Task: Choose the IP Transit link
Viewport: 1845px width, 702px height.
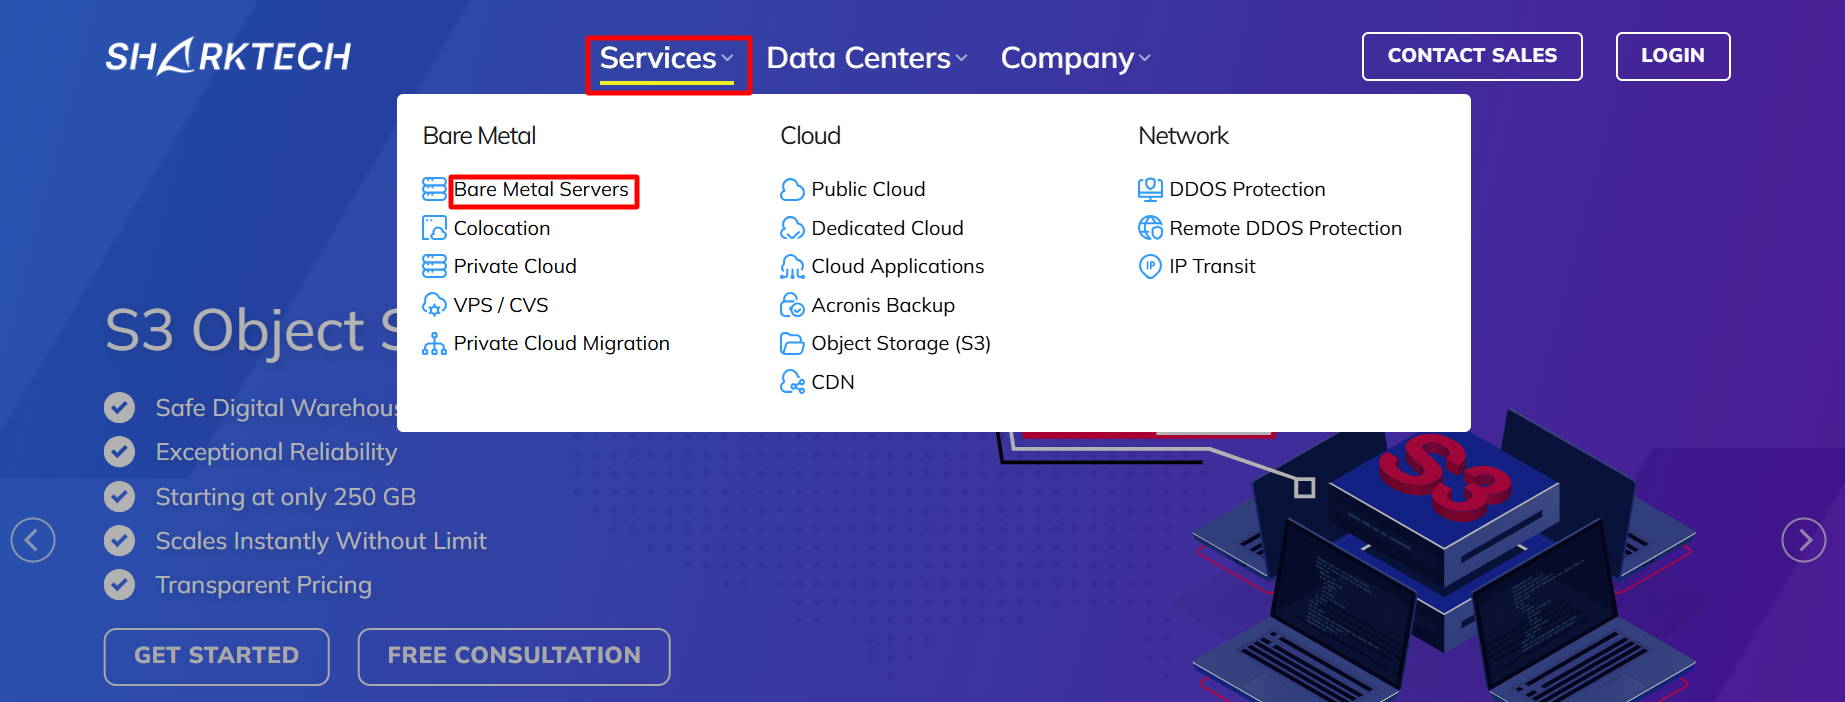Action: pyautogui.click(x=1213, y=266)
